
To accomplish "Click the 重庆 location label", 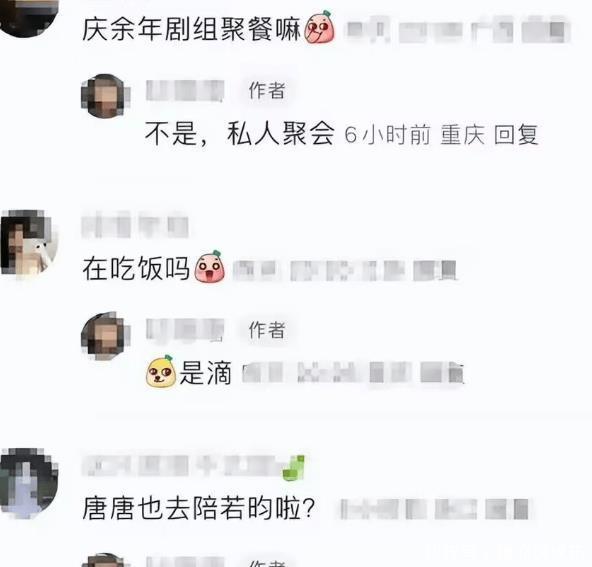I will 462,135.
